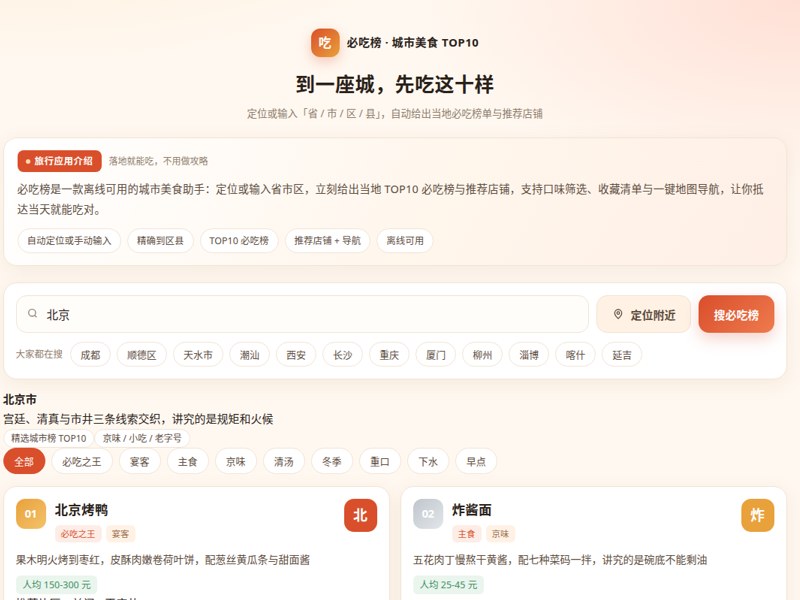
Task: Select the 柳州 popular search chip
Action: (x=482, y=355)
